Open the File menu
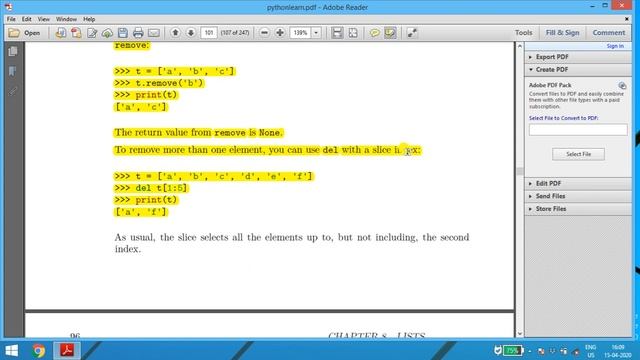Screen dimensions: 640x360 11,19
